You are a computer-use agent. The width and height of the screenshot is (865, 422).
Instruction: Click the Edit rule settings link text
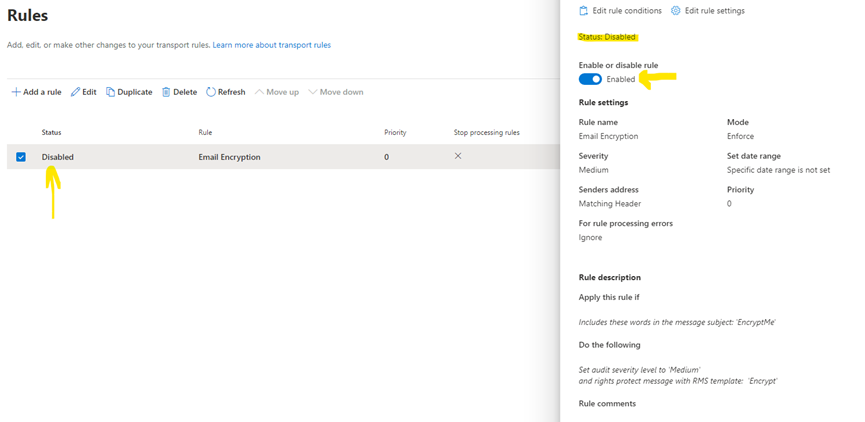coord(715,11)
